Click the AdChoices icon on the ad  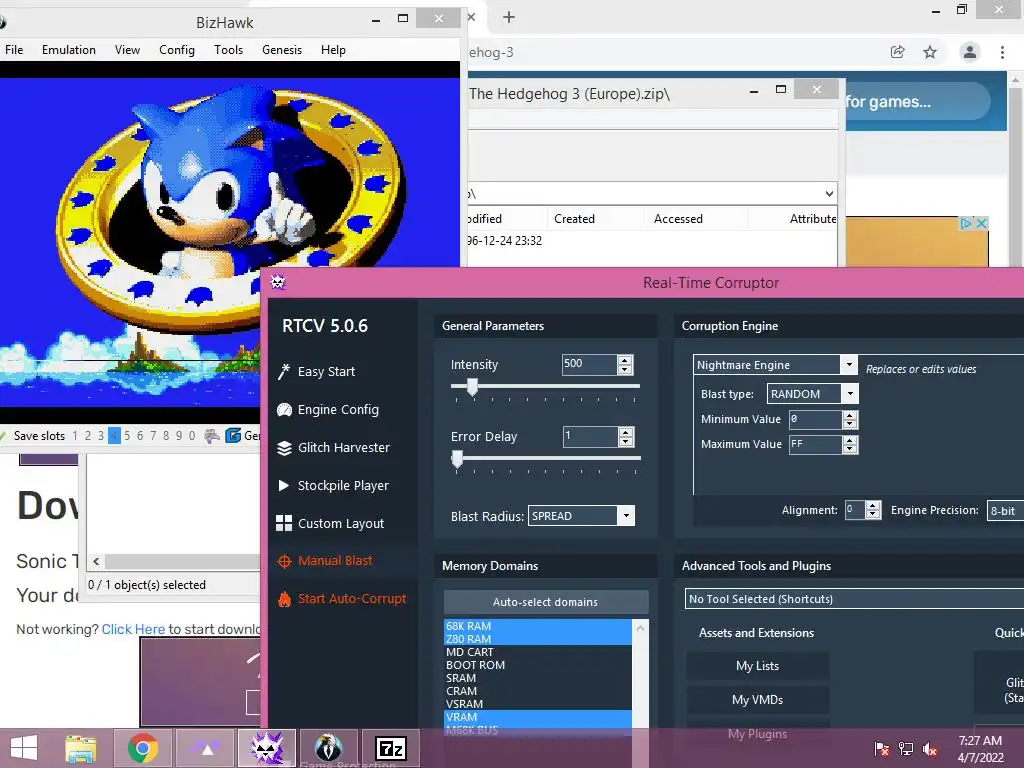965,223
